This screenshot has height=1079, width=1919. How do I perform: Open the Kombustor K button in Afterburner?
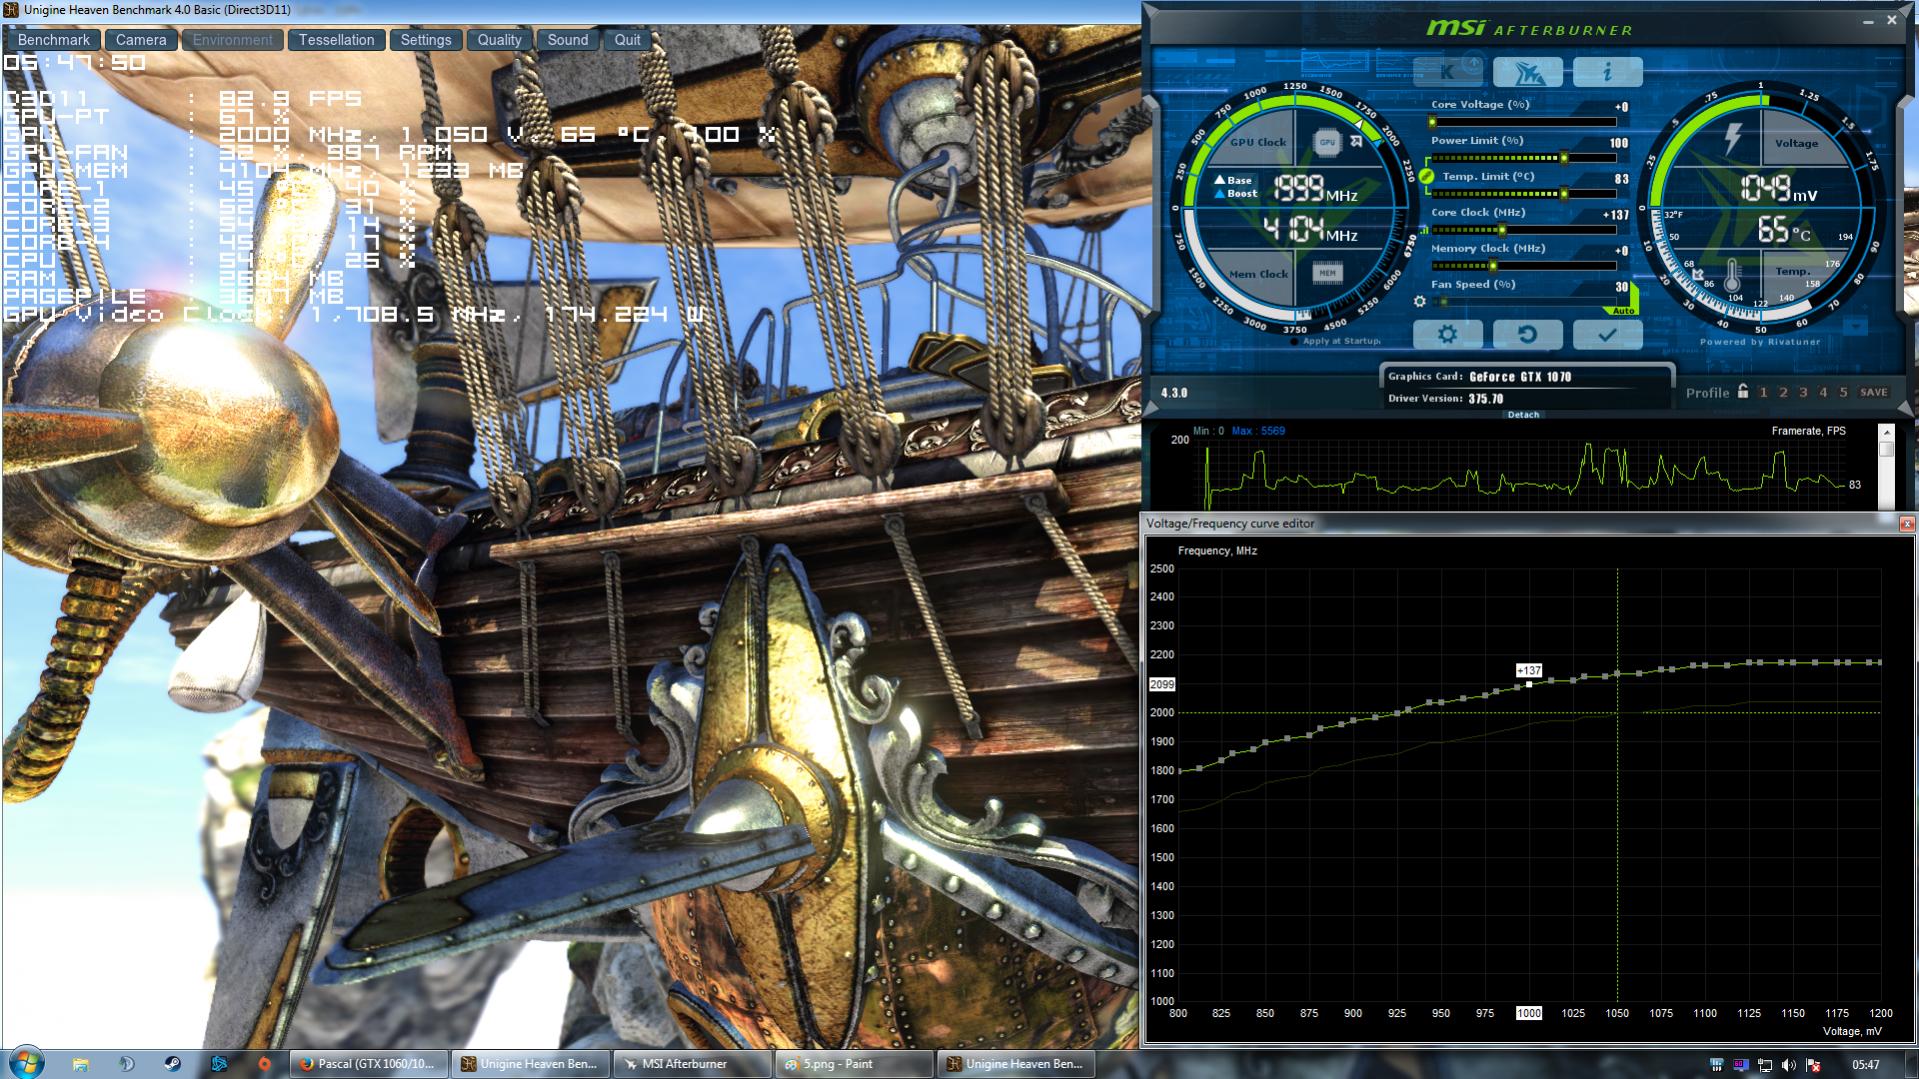pyautogui.click(x=1448, y=72)
